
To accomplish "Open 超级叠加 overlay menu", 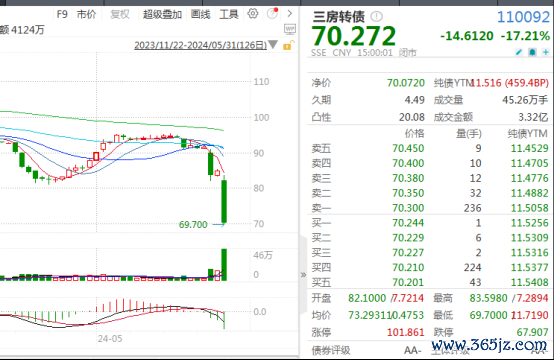I will (x=162, y=14).
